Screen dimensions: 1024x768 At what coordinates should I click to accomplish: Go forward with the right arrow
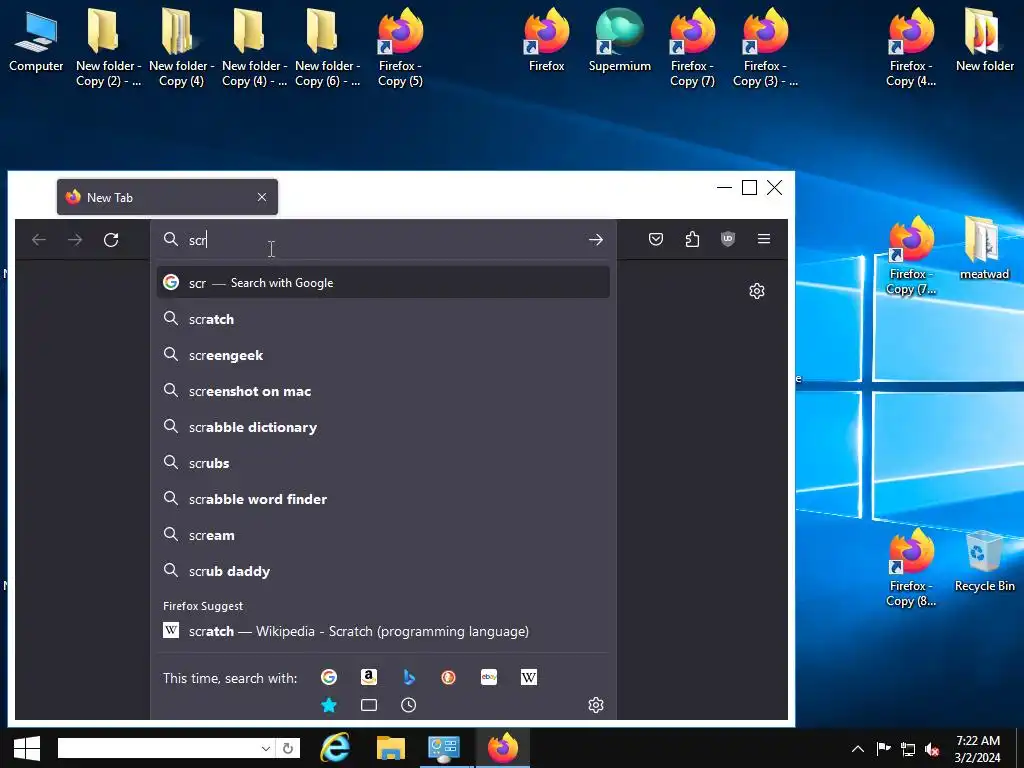[75, 240]
